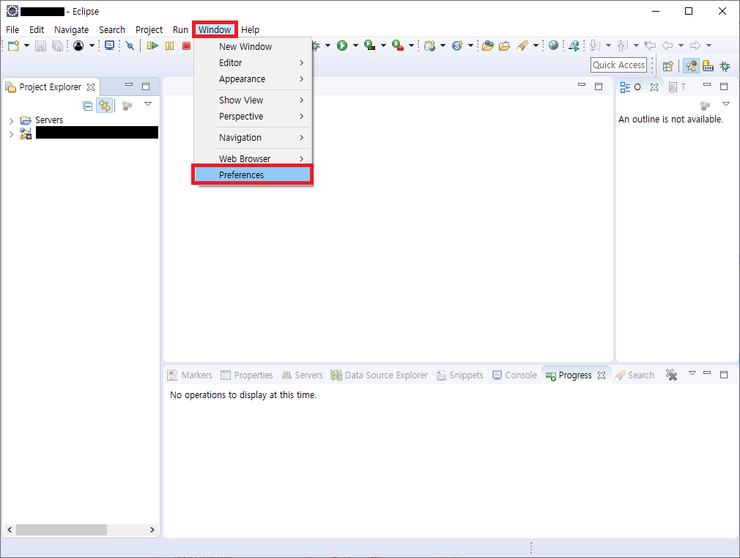
Task: Click the Run green circle toolbar button
Action: (342, 46)
